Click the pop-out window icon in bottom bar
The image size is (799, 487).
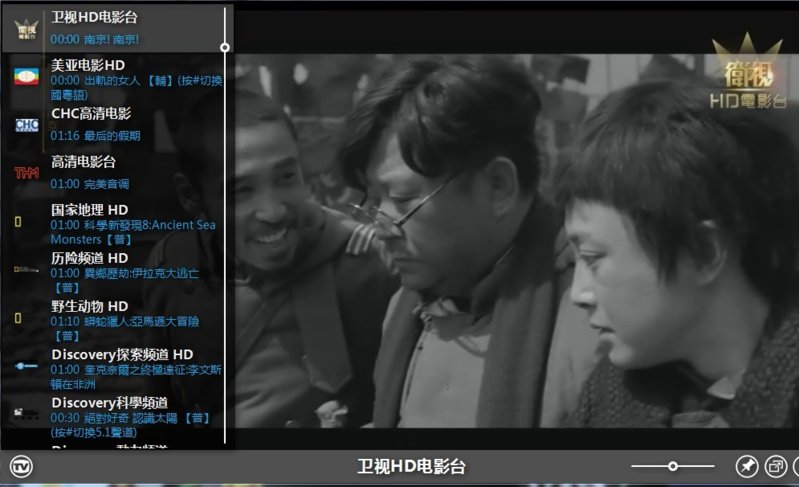pyautogui.click(x=775, y=466)
